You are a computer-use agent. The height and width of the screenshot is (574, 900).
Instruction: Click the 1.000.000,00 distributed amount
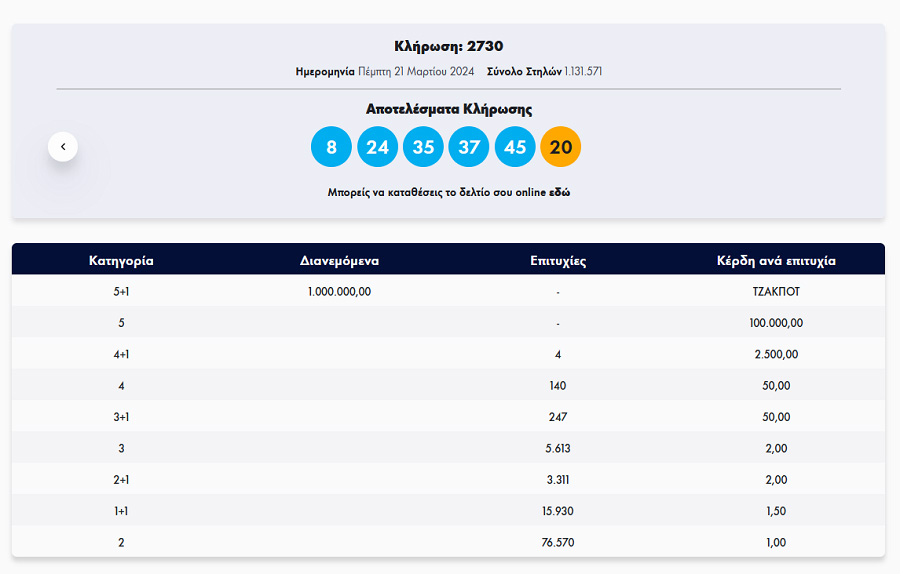339,292
